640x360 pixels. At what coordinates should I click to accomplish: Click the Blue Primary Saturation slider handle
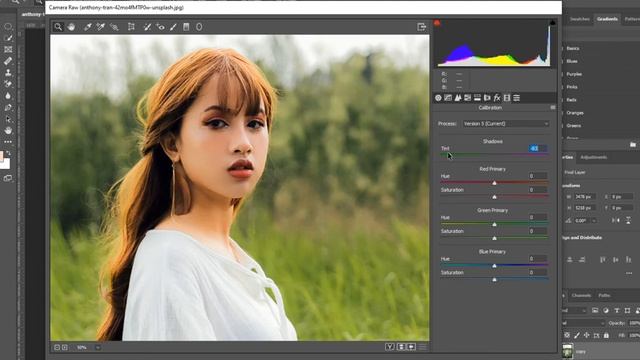pos(494,280)
